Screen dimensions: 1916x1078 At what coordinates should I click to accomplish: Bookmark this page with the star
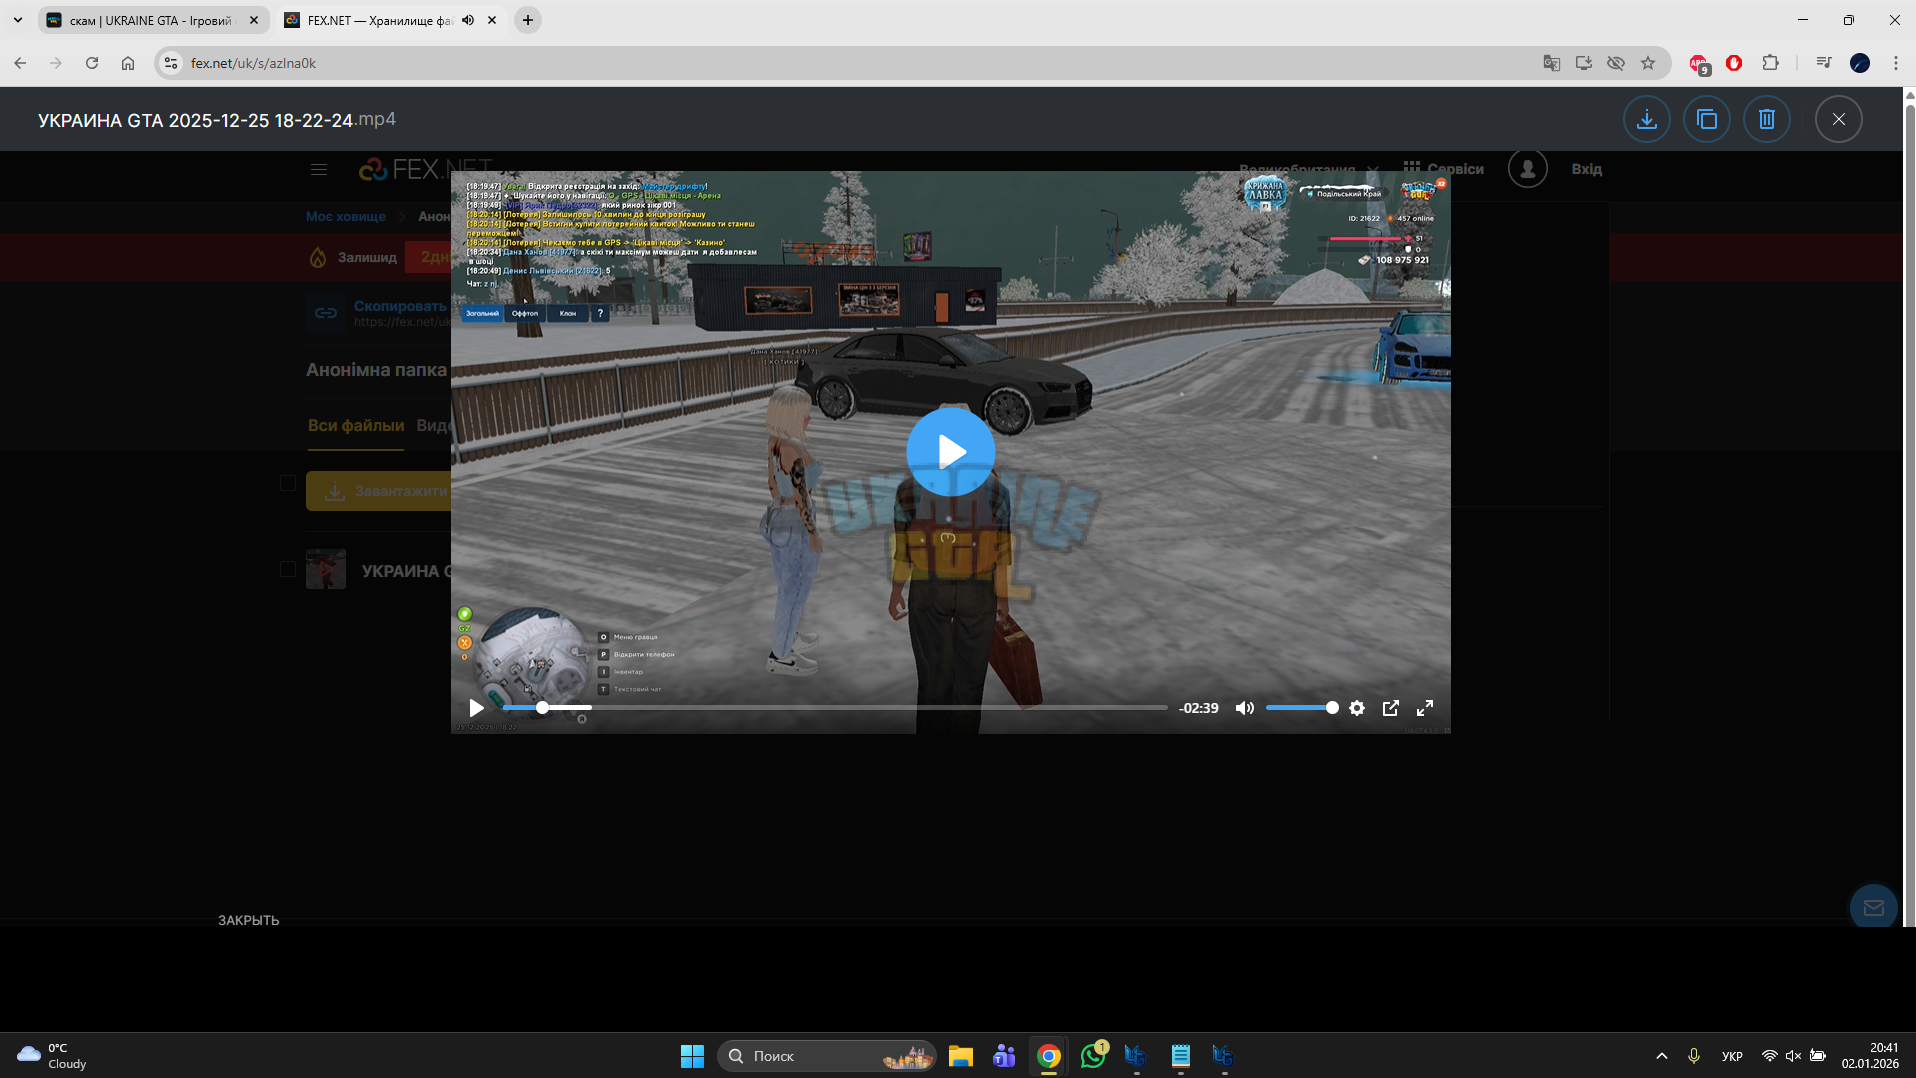pos(1648,63)
